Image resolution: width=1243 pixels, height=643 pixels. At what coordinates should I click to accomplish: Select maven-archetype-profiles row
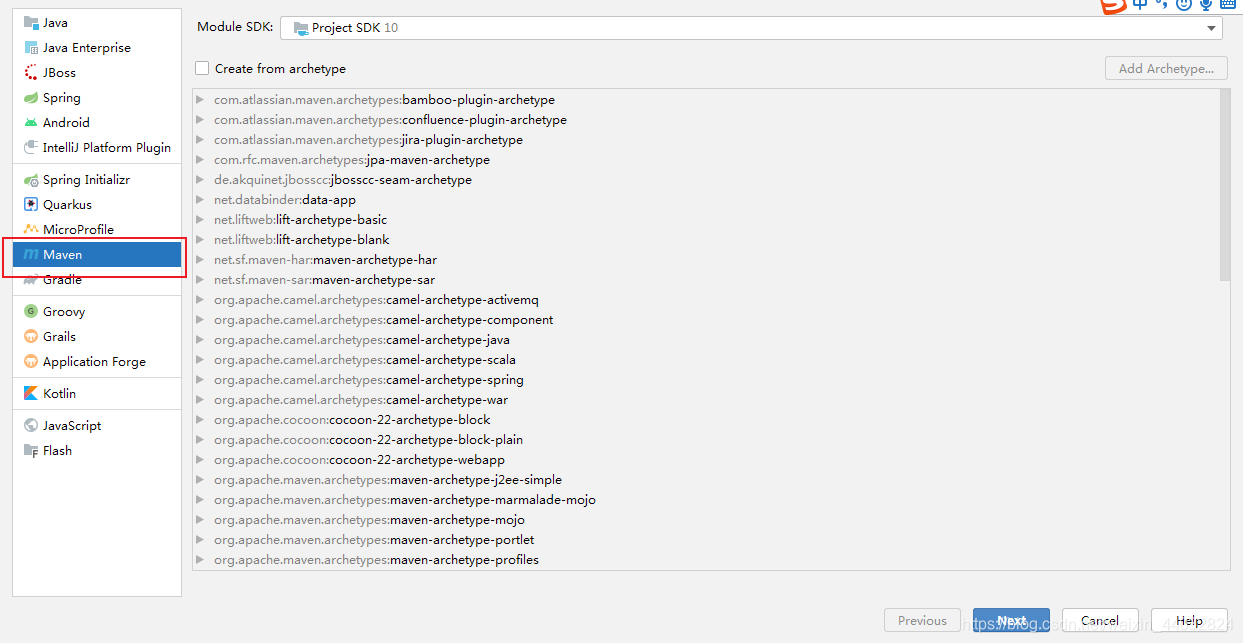706,560
